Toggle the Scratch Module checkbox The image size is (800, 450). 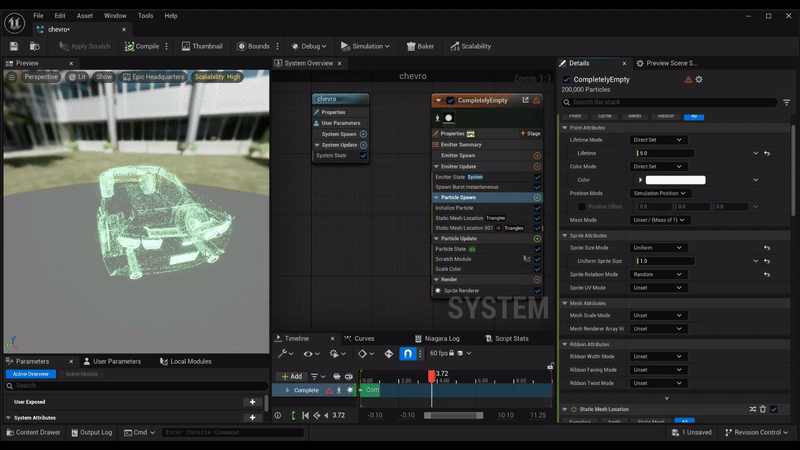coord(537,259)
